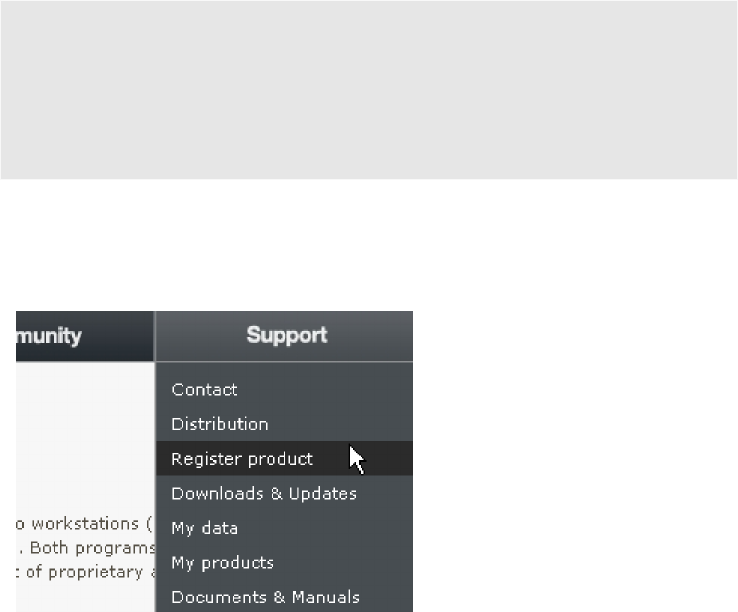Click the gray banner area at top
The height and width of the screenshot is (612, 738).
(x=369, y=89)
